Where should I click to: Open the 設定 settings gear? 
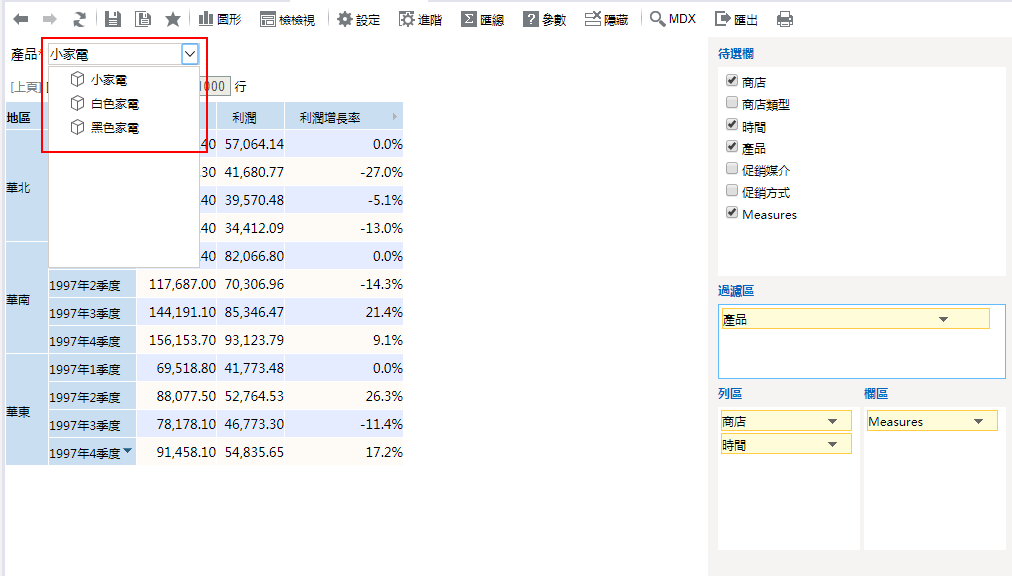pyautogui.click(x=358, y=19)
